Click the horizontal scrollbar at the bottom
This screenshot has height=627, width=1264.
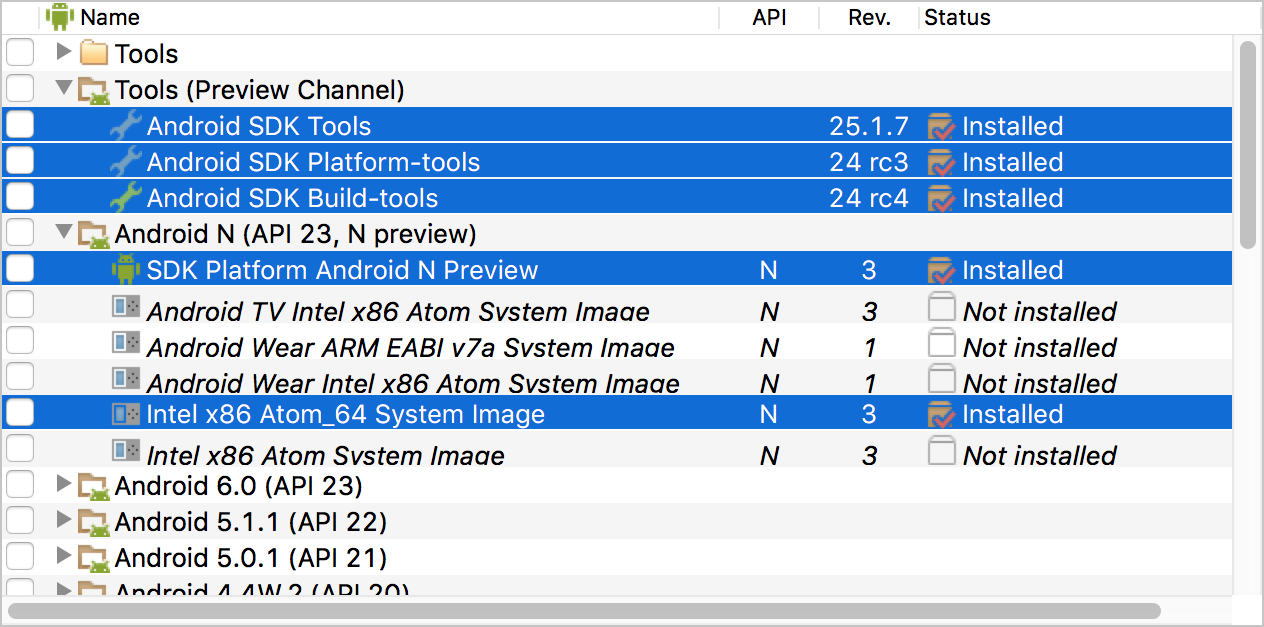click(584, 610)
